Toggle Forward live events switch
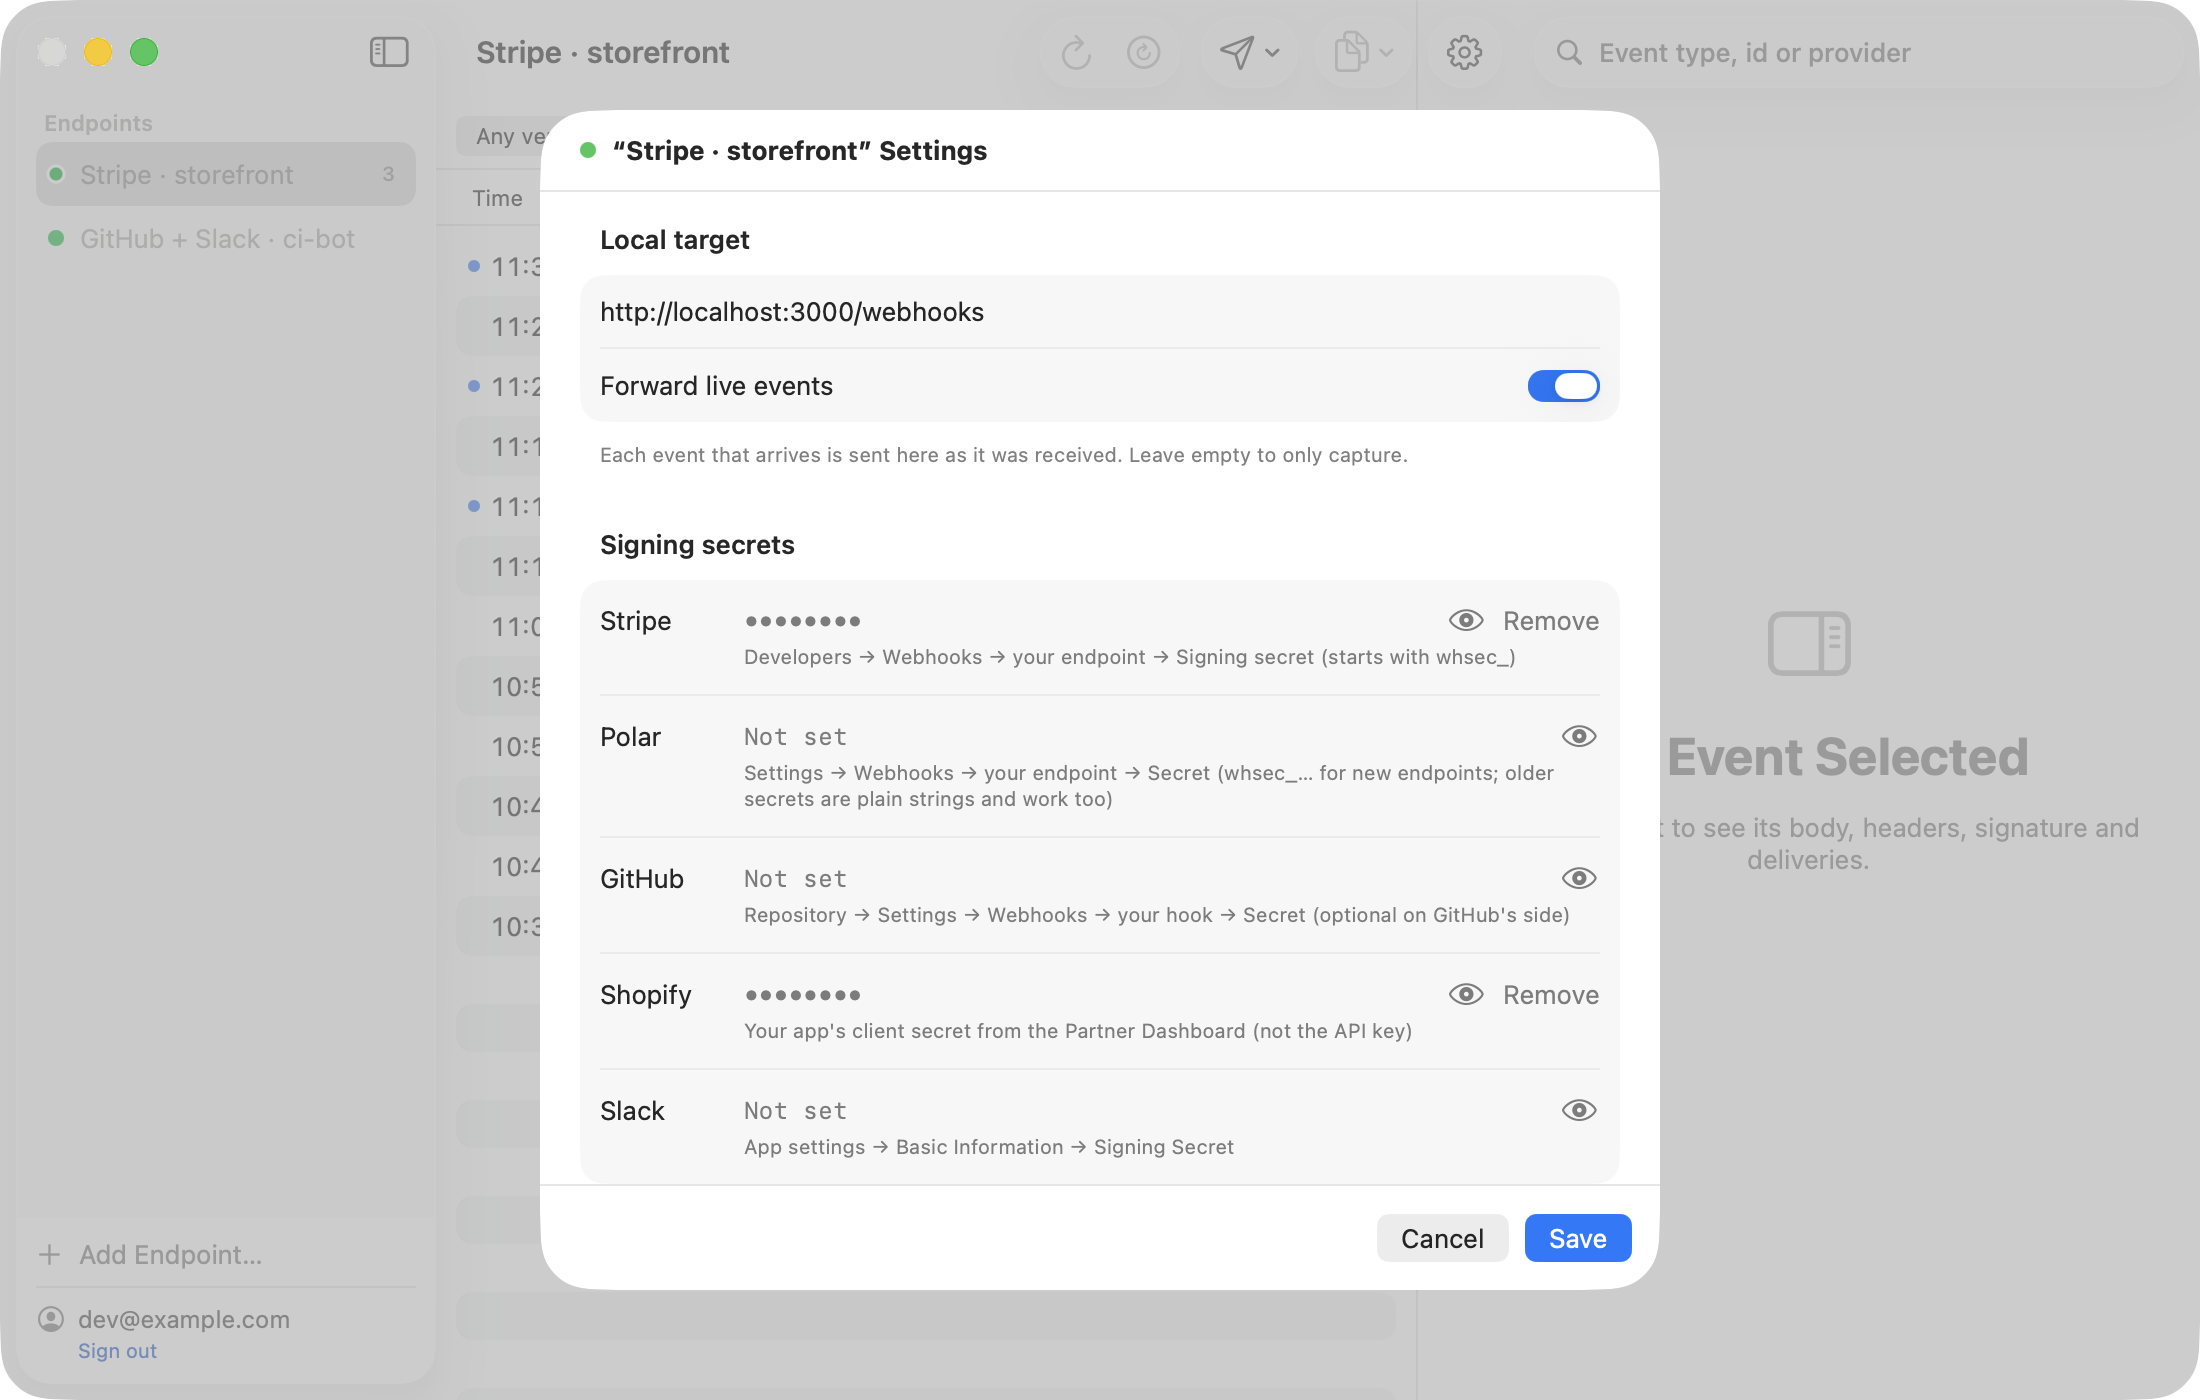This screenshot has width=2200, height=1400. (x=1563, y=386)
